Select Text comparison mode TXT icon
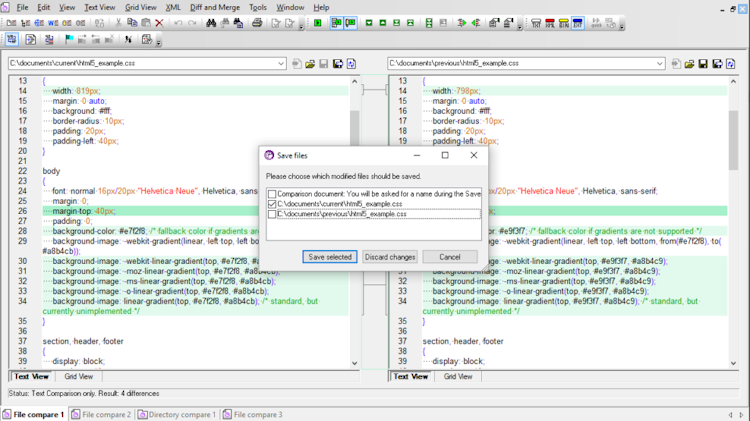This screenshot has height=421, width=750. [536, 23]
